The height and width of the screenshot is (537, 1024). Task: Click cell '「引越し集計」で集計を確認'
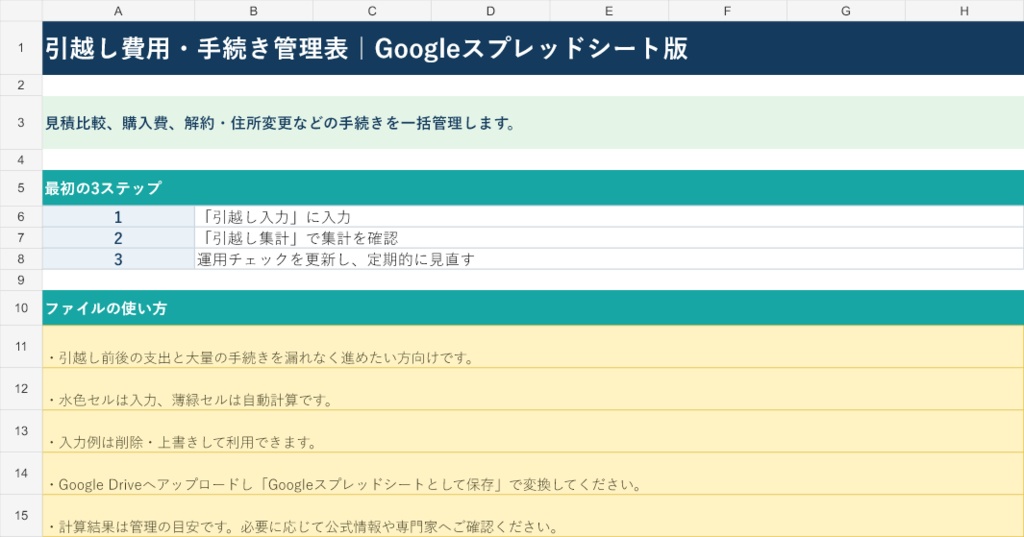pos(609,238)
